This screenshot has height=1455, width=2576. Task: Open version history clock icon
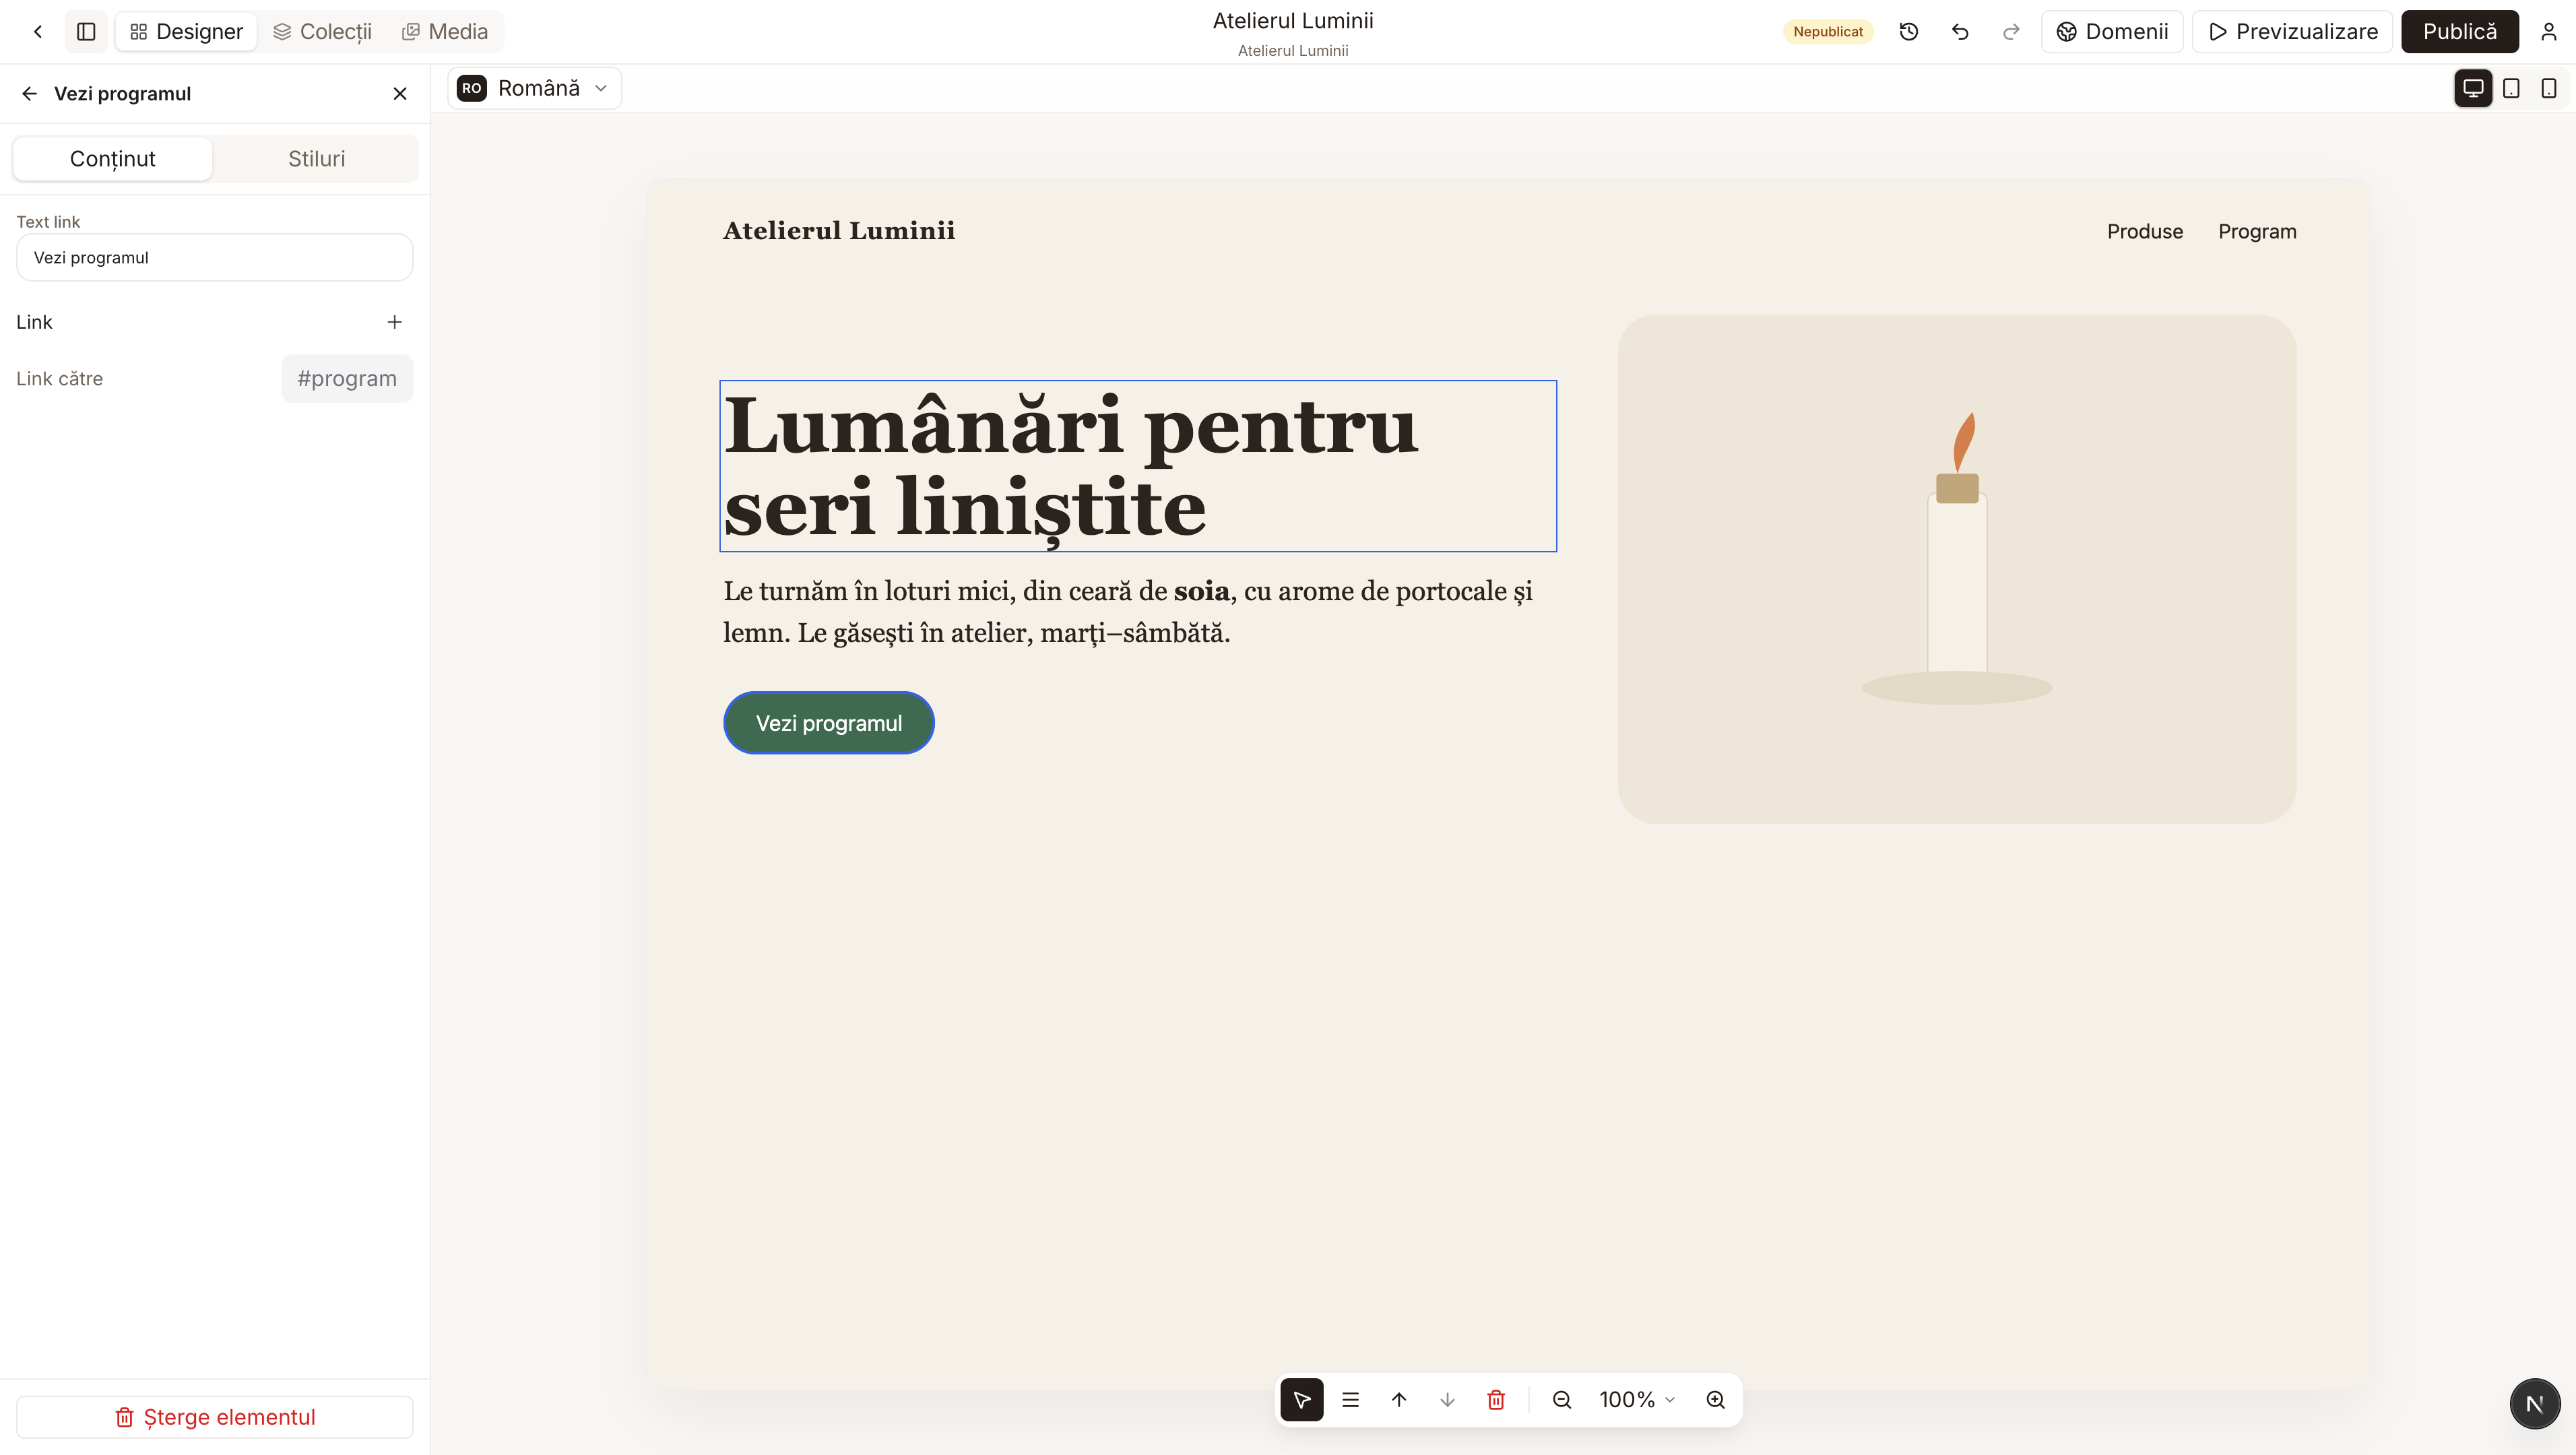(1908, 31)
